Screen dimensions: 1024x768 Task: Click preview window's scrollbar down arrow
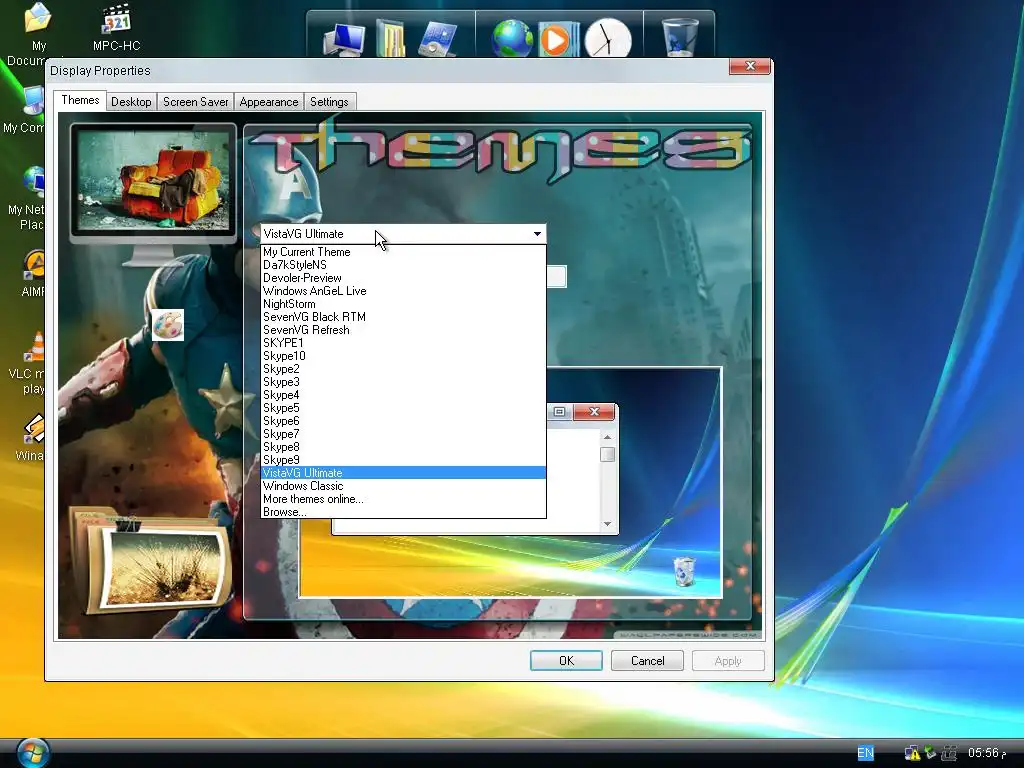tap(607, 524)
